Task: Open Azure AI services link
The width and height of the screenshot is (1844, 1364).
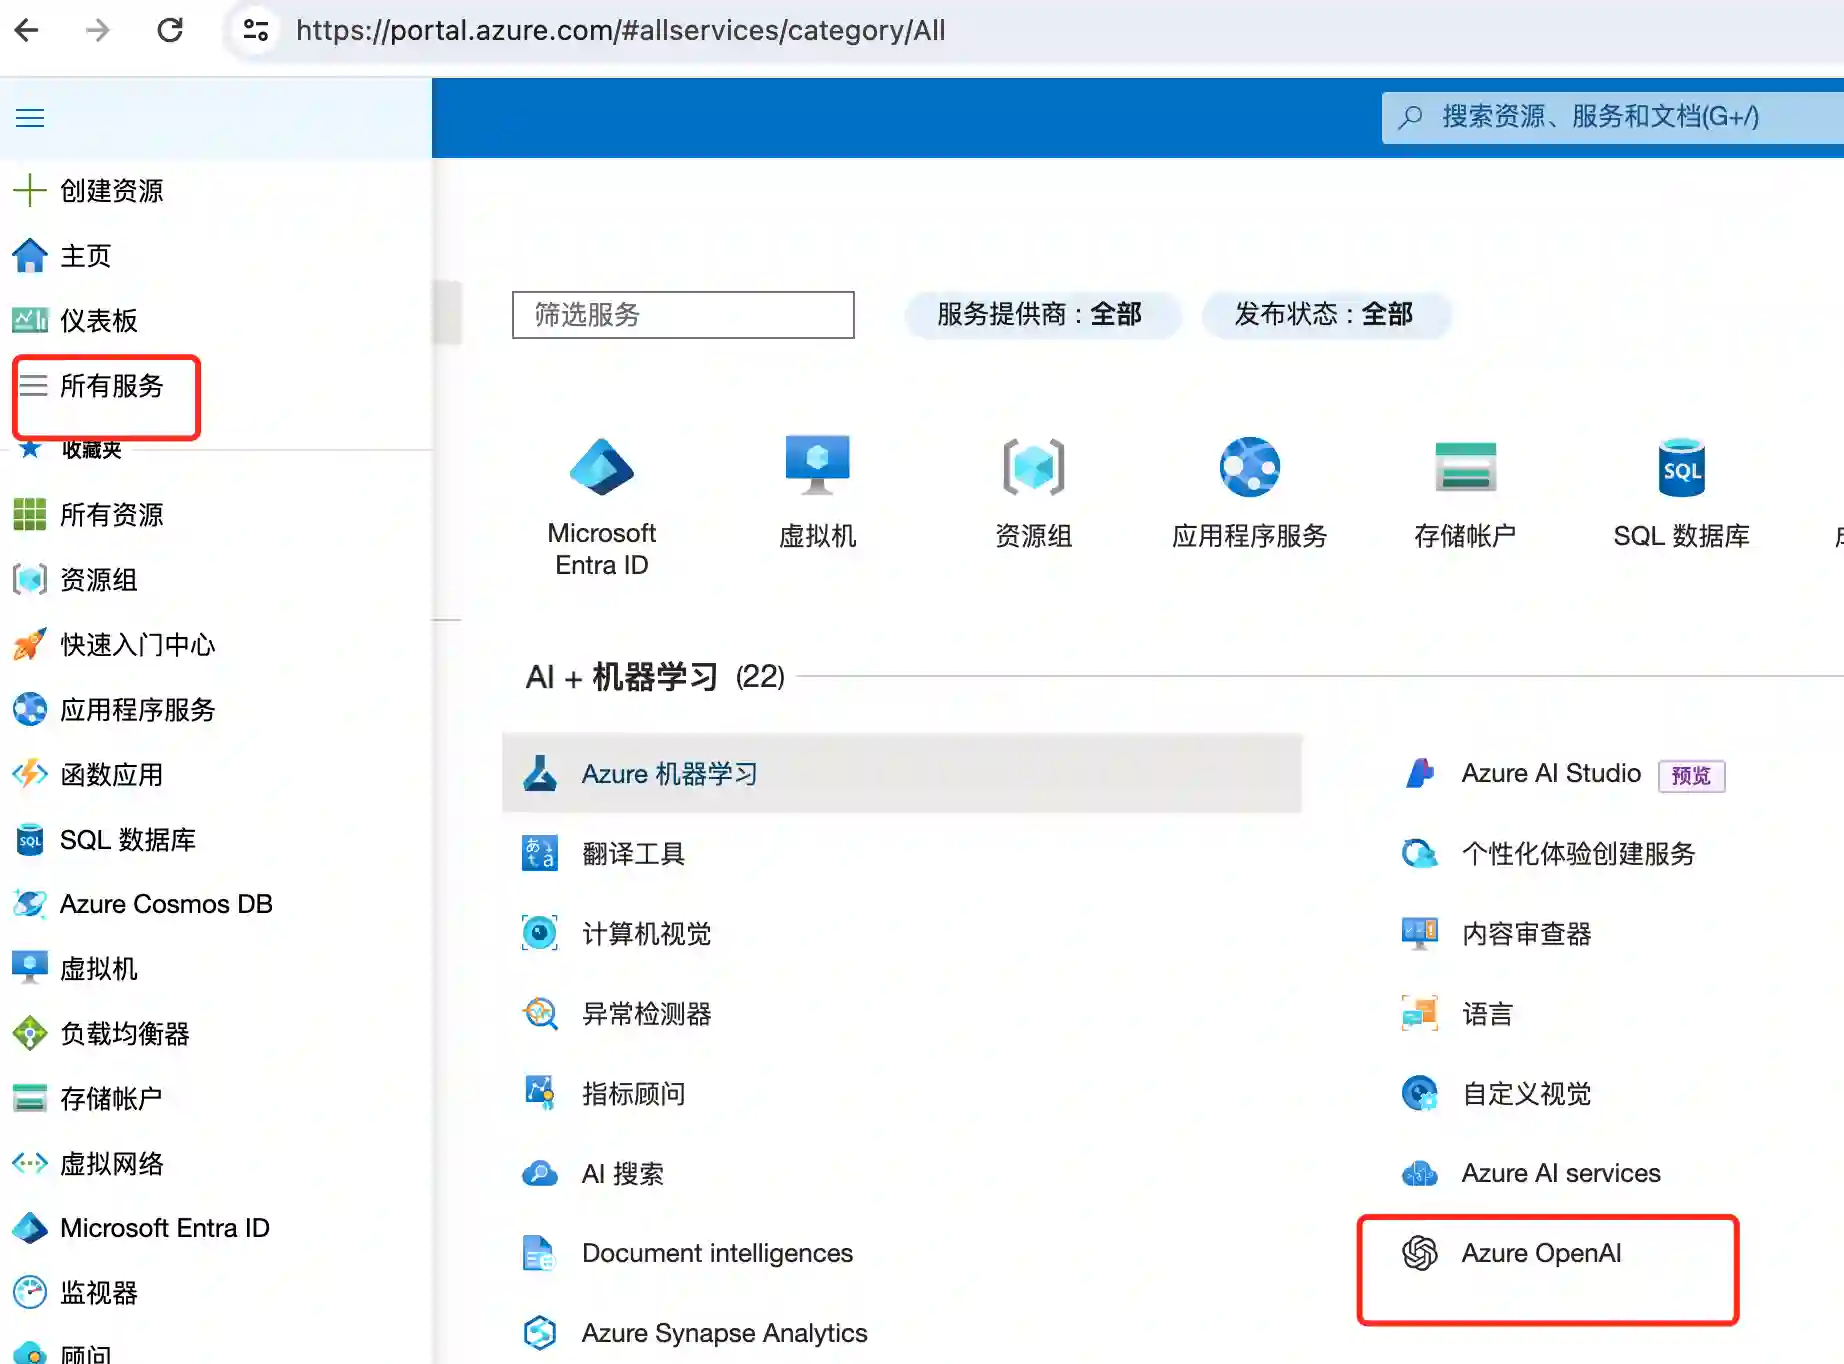Action: pyautogui.click(x=1560, y=1173)
